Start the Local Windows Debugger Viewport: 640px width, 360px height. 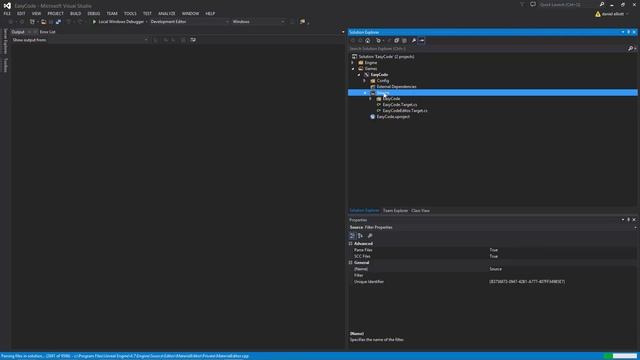coord(118,22)
